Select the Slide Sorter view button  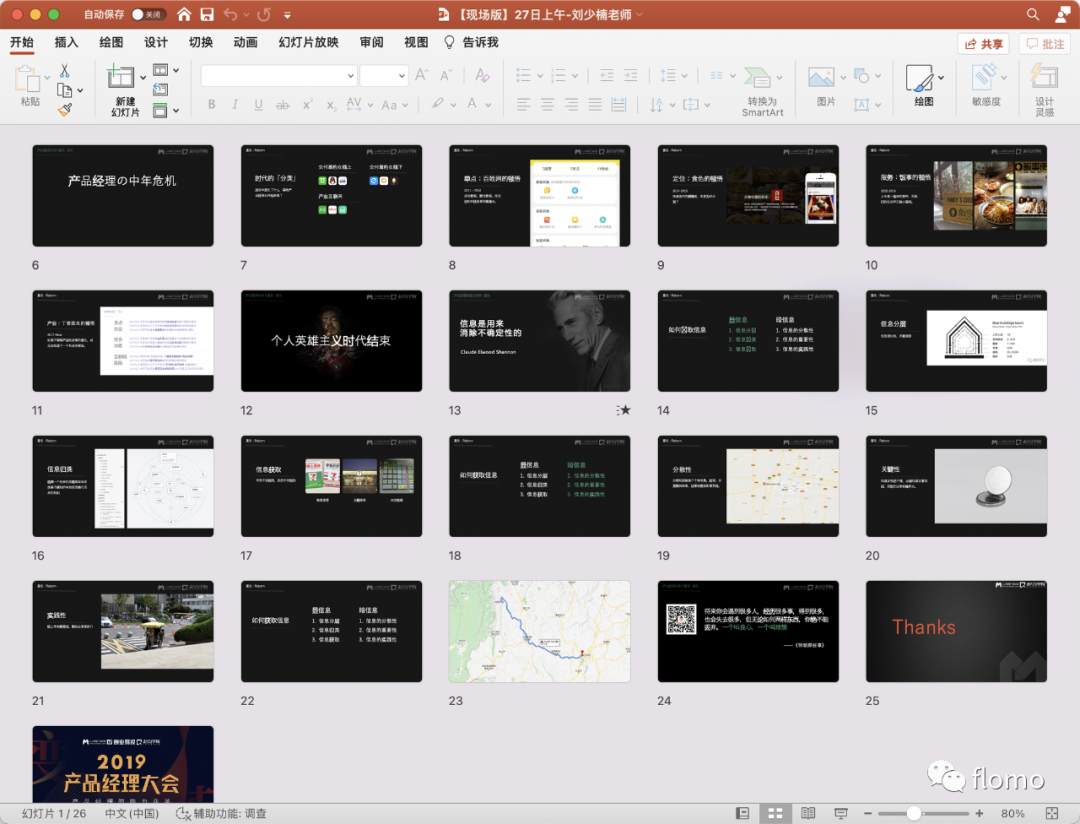776,814
